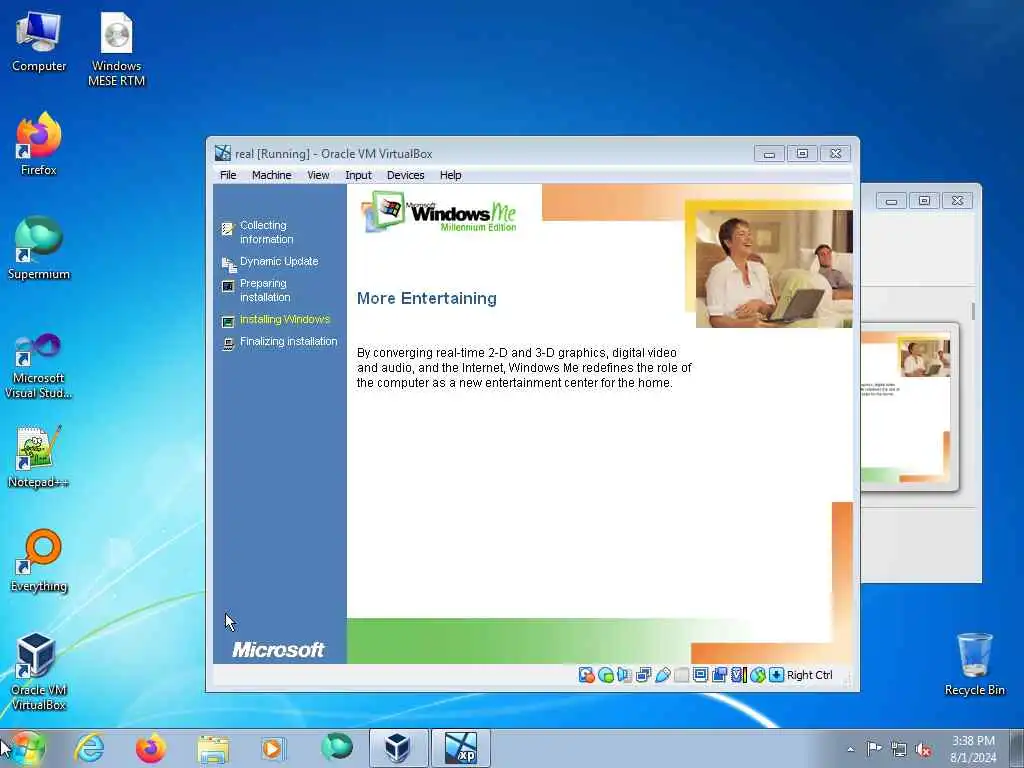The width and height of the screenshot is (1024, 768).
Task: Open the Devices menu
Action: [405, 175]
